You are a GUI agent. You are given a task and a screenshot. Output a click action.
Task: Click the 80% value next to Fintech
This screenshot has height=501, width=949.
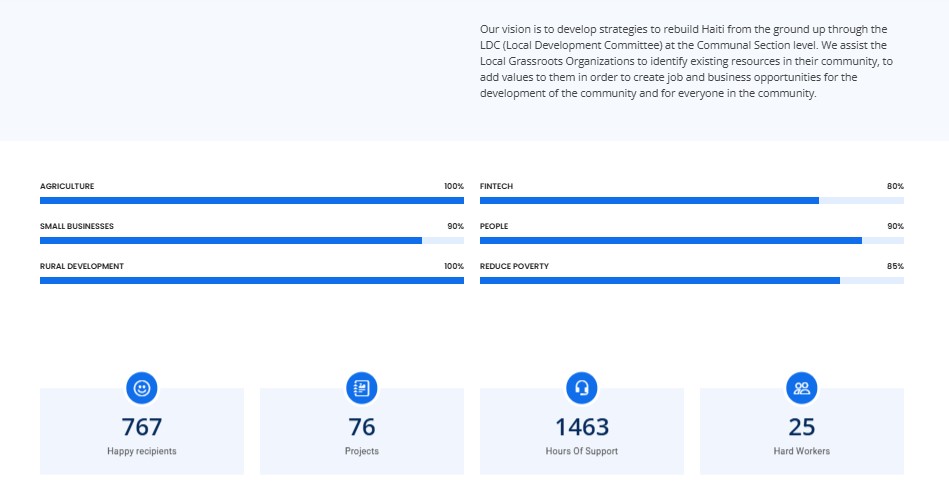click(895, 186)
